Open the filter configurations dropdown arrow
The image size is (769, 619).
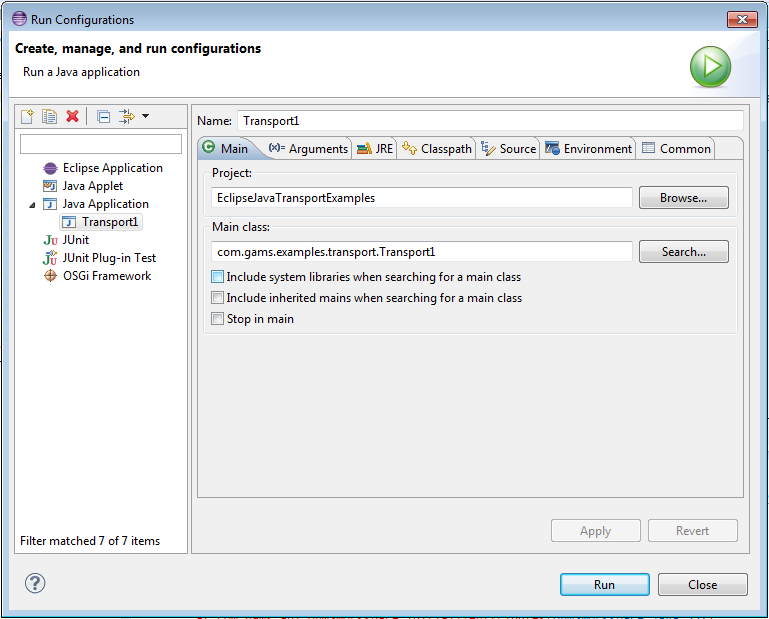(145, 117)
